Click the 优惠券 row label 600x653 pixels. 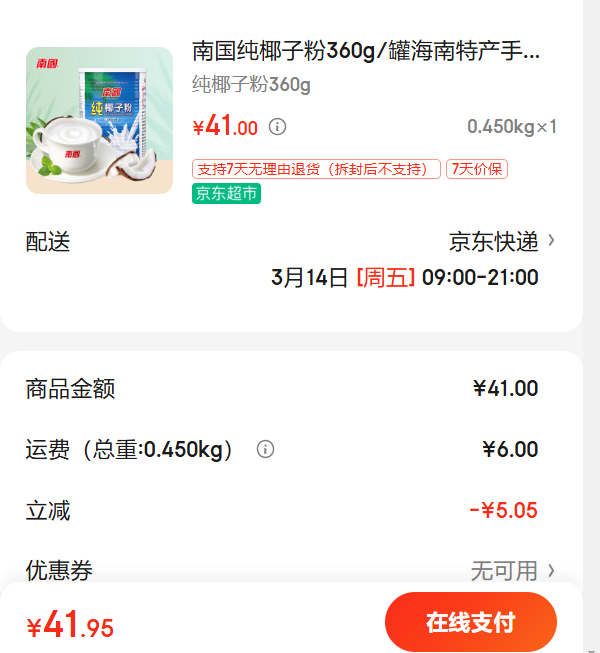pyautogui.click(x=59, y=570)
